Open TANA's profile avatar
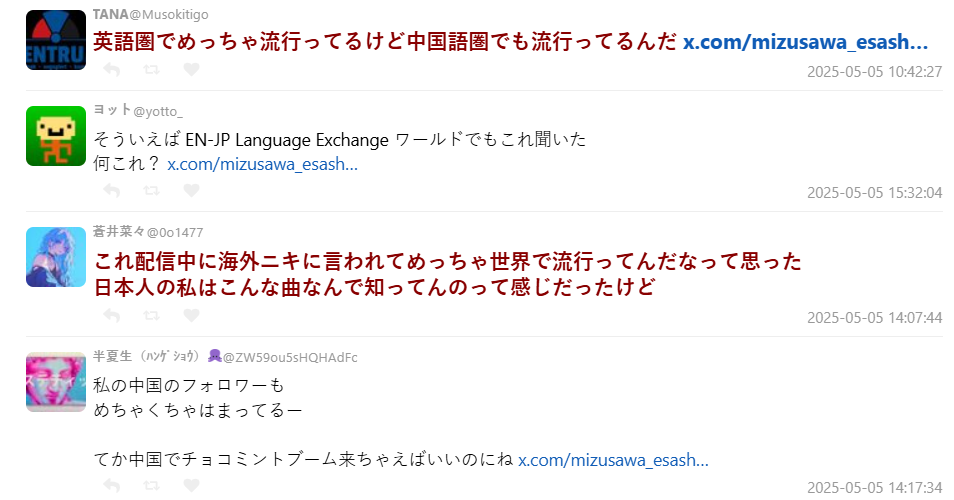The height and width of the screenshot is (500, 954). (x=56, y=40)
